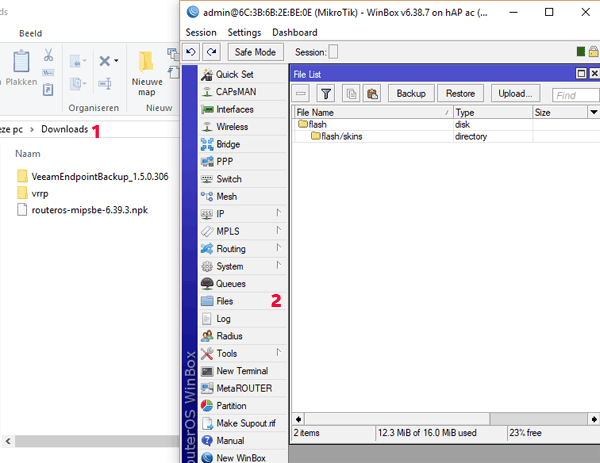
Task: Maximize the File List panel
Action: pos(581,73)
